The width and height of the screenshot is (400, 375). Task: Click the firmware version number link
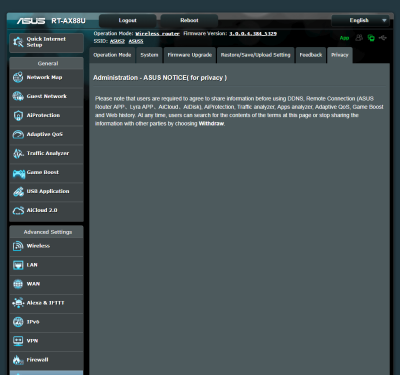coord(253,34)
